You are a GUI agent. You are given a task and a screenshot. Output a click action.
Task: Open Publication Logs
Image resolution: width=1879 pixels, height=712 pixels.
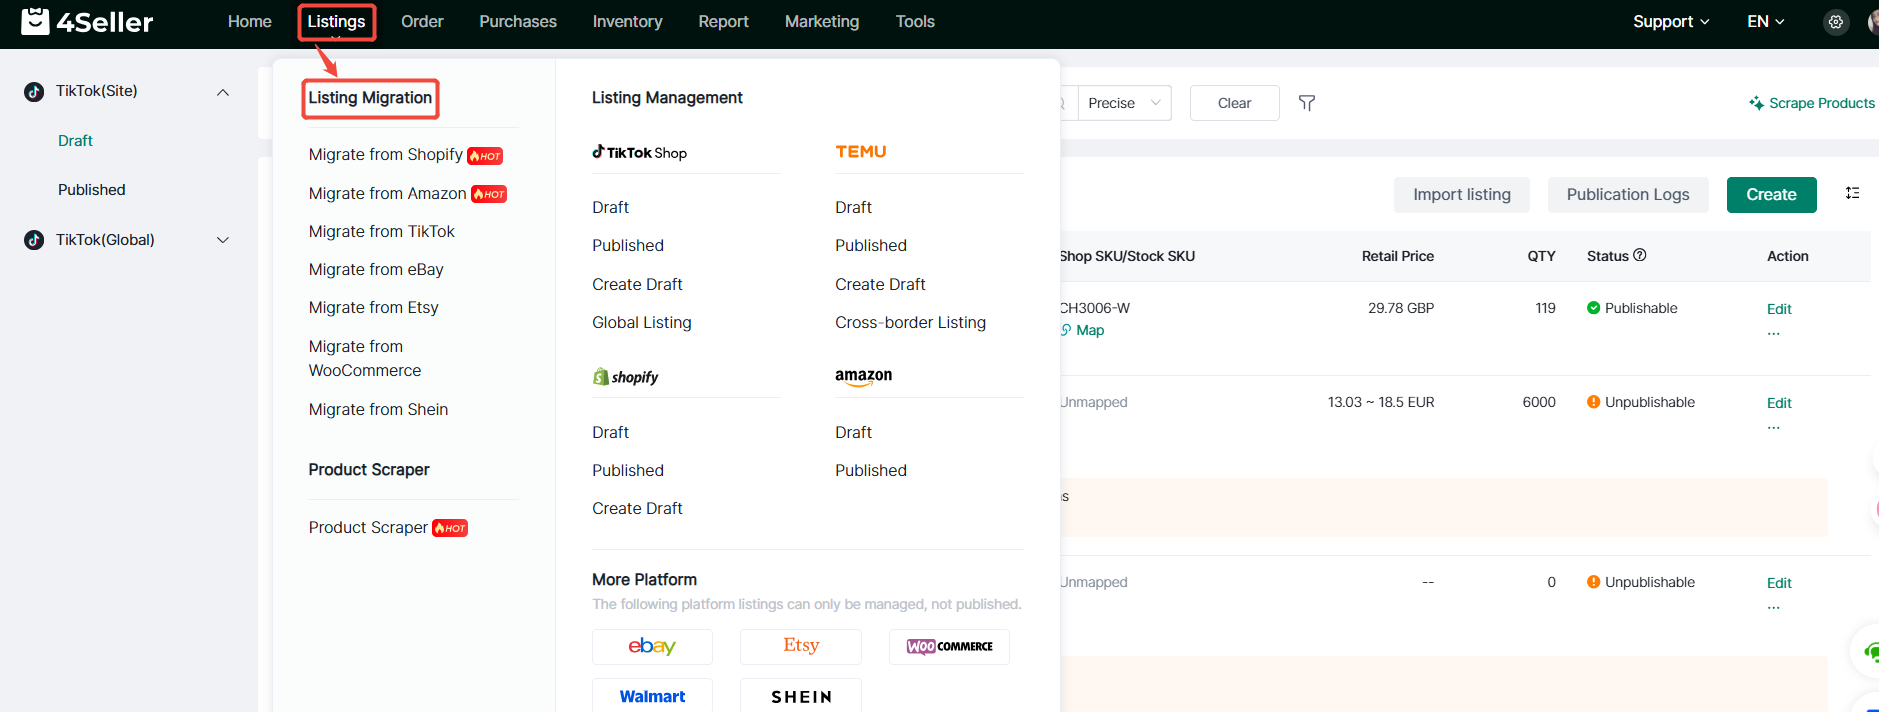pyautogui.click(x=1628, y=195)
